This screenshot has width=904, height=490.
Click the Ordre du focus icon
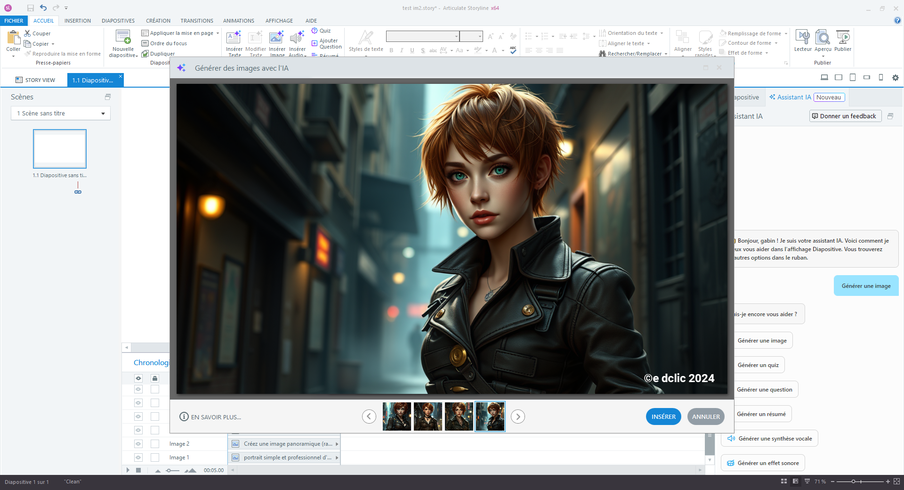[145, 43]
